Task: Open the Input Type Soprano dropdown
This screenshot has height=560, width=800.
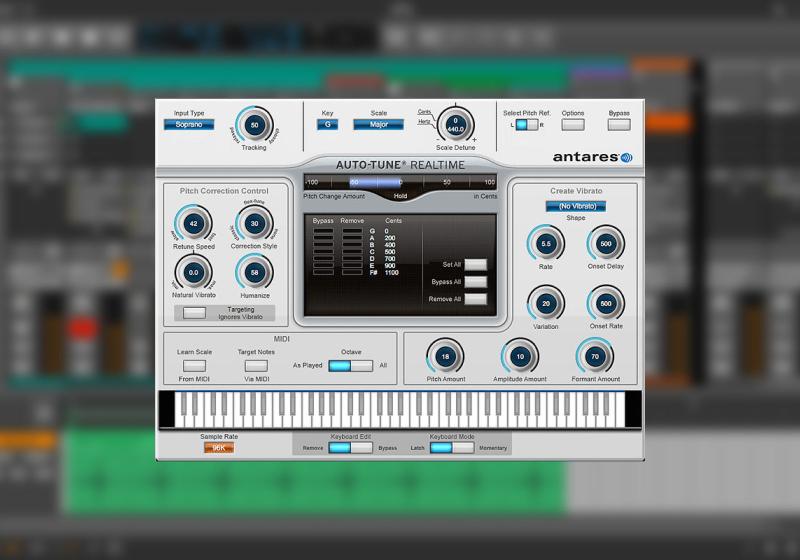Action: tap(189, 125)
